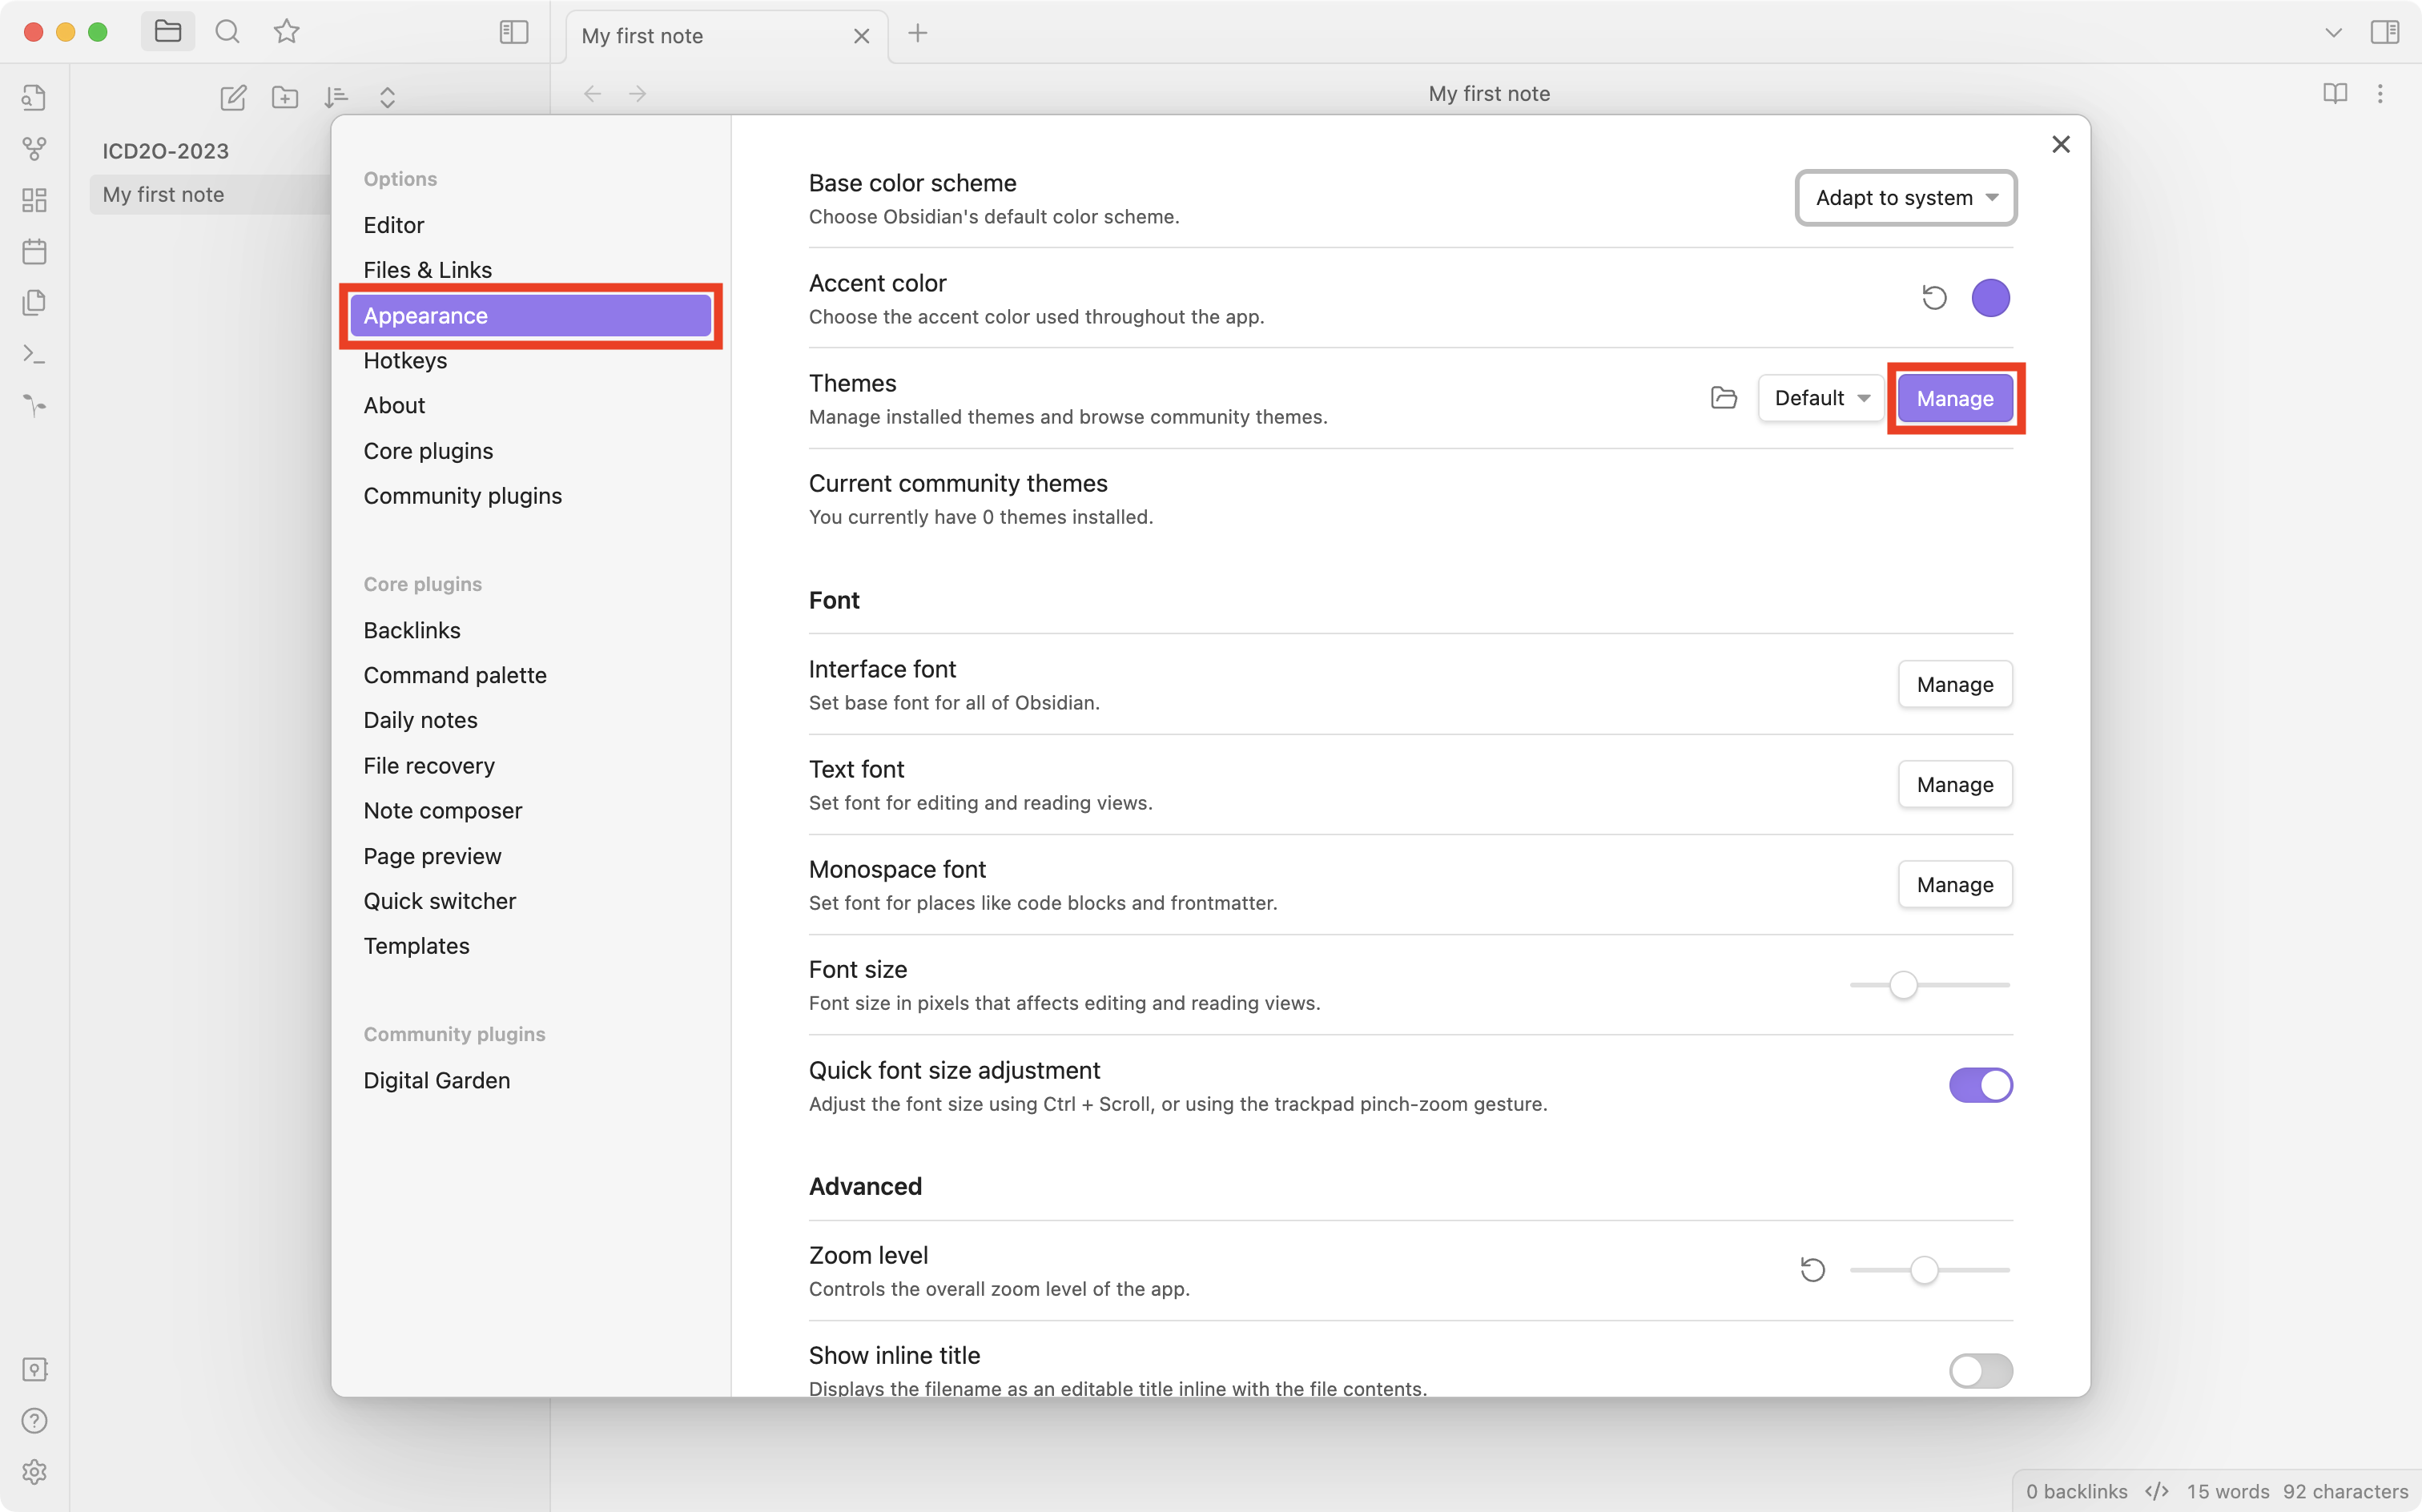Image resolution: width=2422 pixels, height=1512 pixels.
Task: Close the settings dialog
Action: tap(2061, 145)
